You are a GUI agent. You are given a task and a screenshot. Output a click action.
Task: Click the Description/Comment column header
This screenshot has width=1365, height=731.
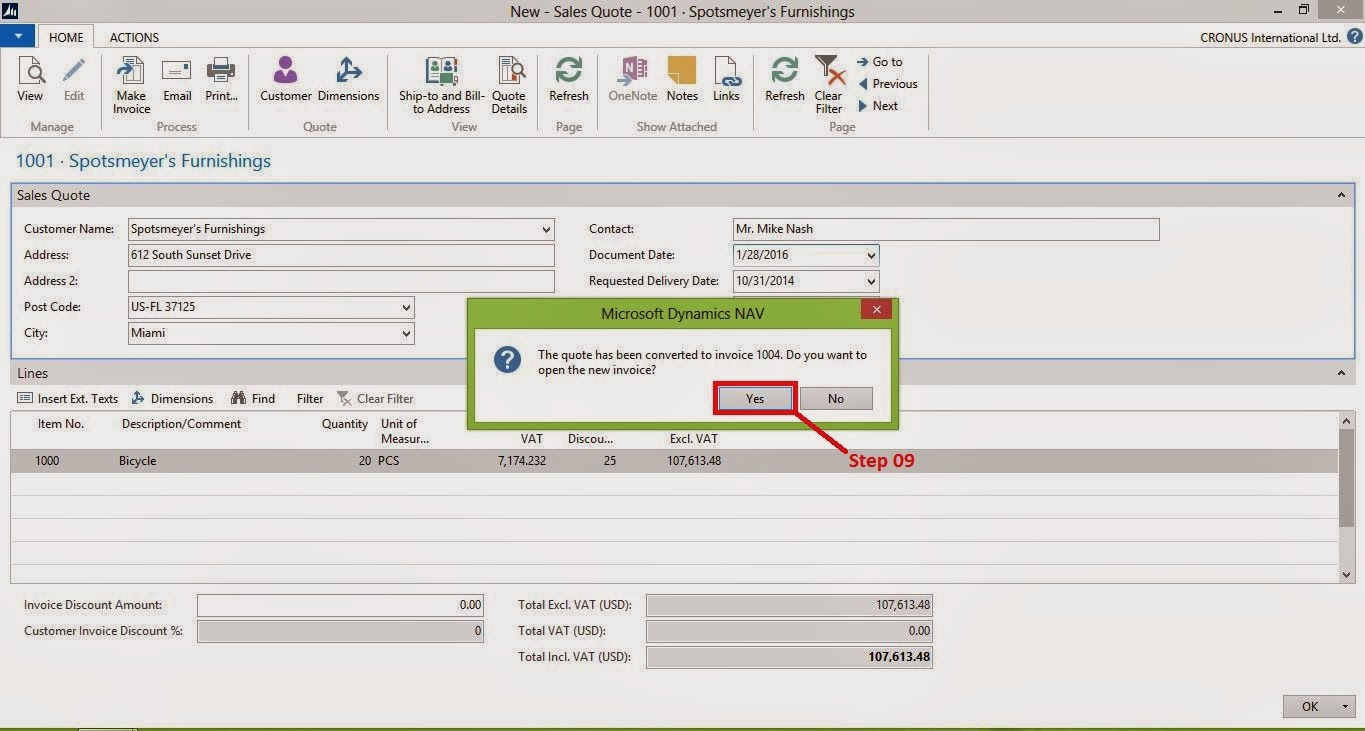tap(181, 424)
